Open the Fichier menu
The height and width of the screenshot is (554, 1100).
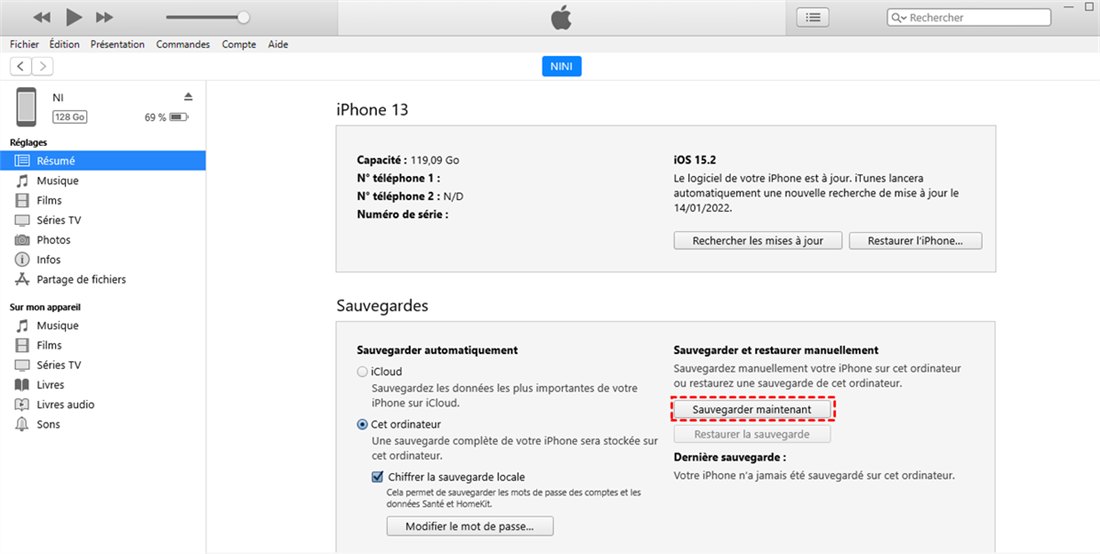pyautogui.click(x=24, y=44)
